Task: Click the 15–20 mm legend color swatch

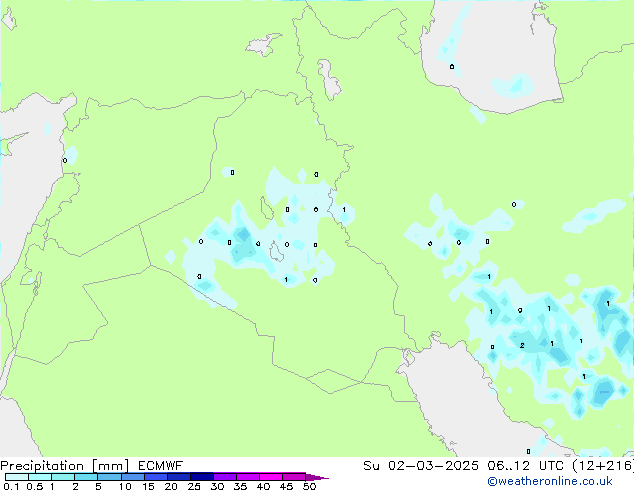Action: (156, 477)
